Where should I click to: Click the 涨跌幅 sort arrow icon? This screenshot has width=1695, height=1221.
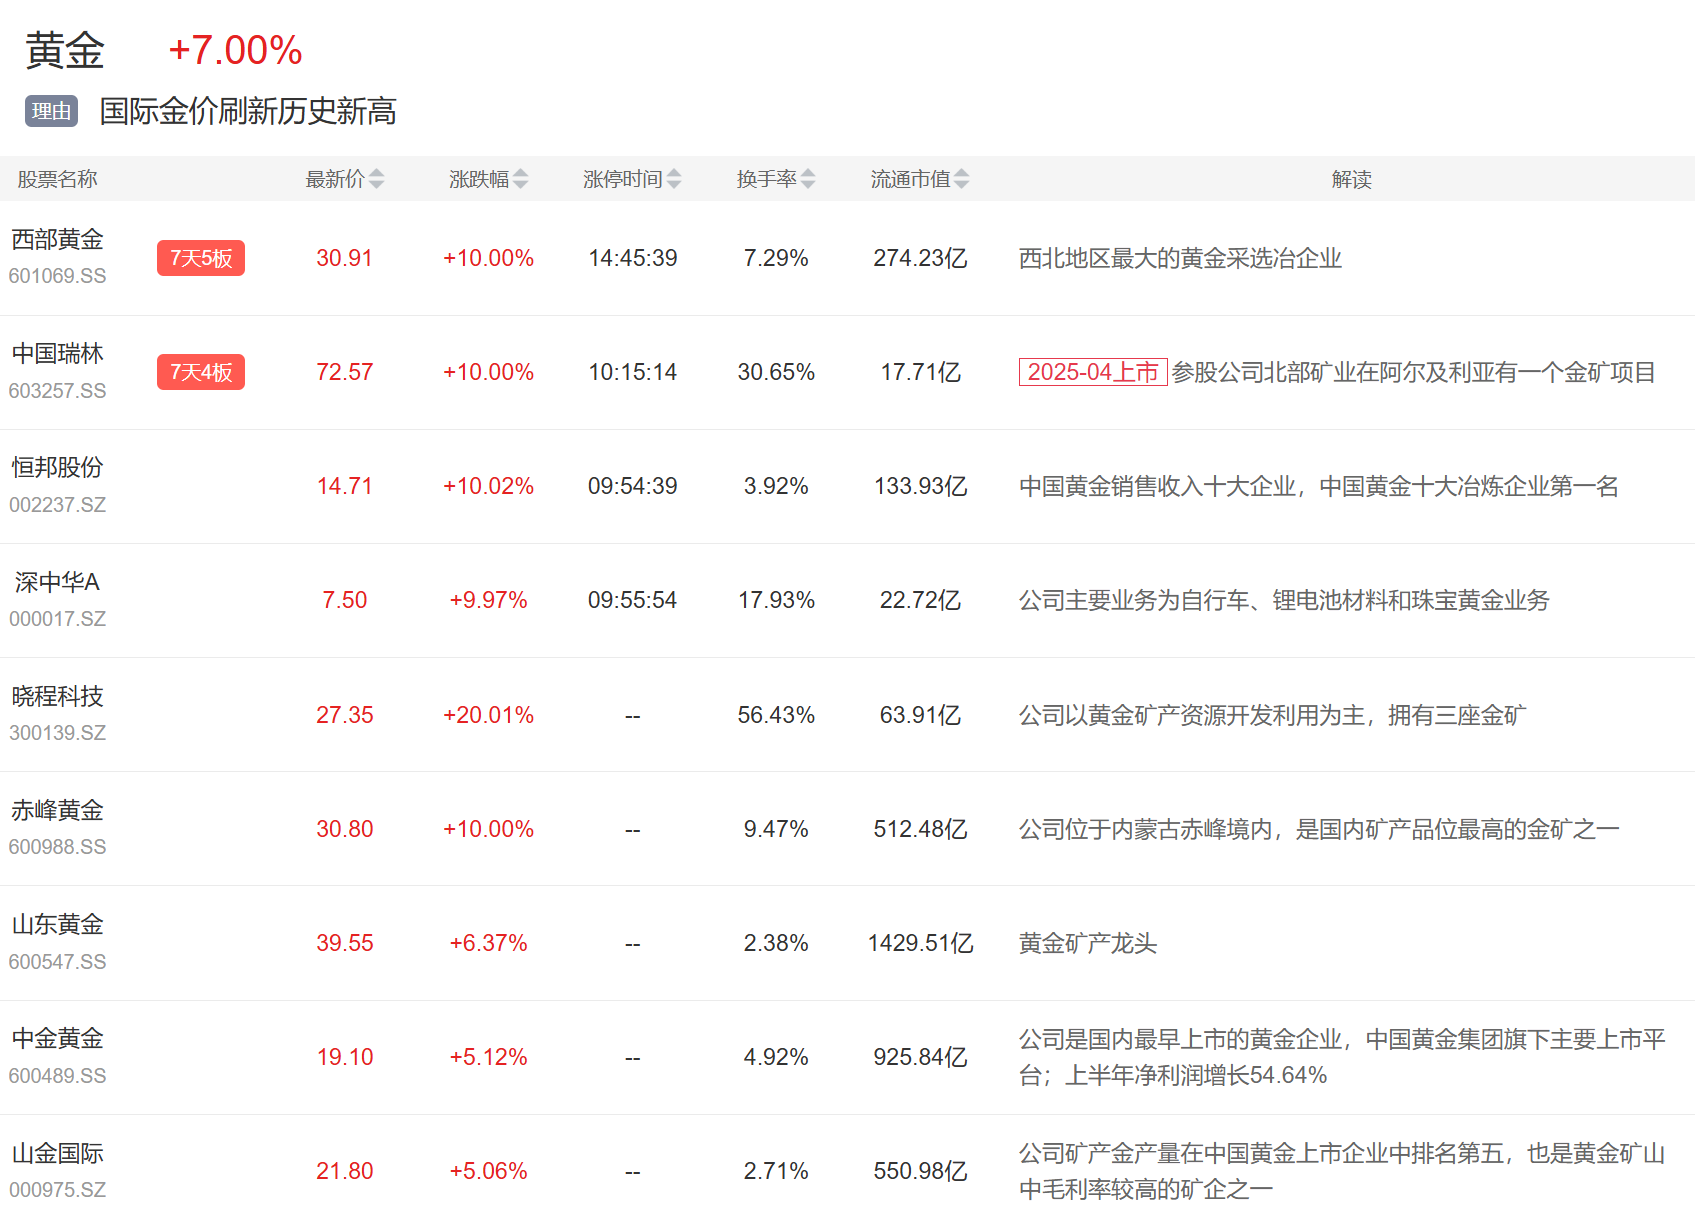pos(520,179)
